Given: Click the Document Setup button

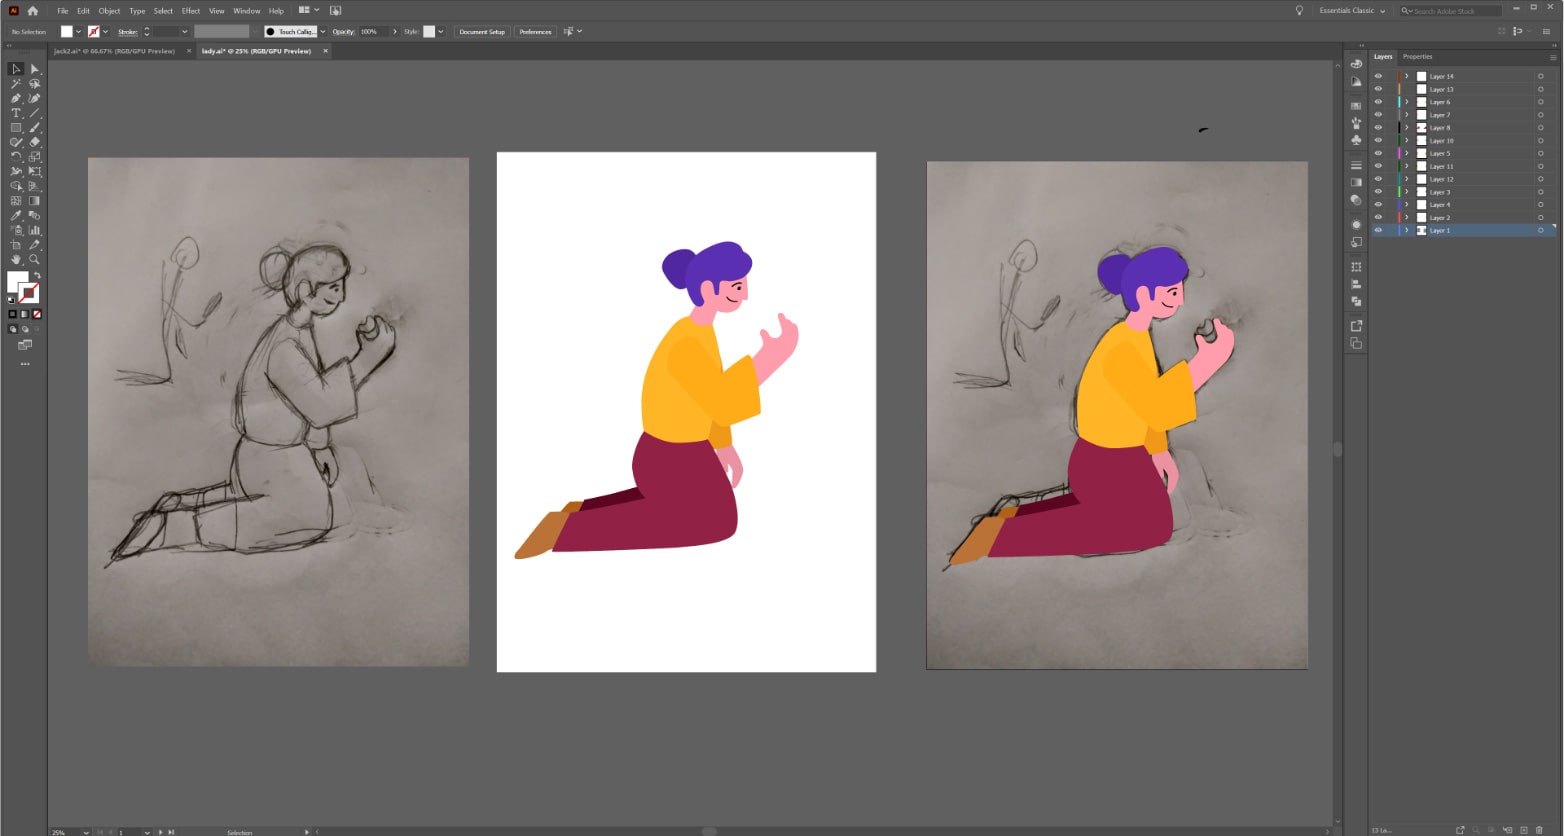Looking at the screenshot, I should pos(482,32).
